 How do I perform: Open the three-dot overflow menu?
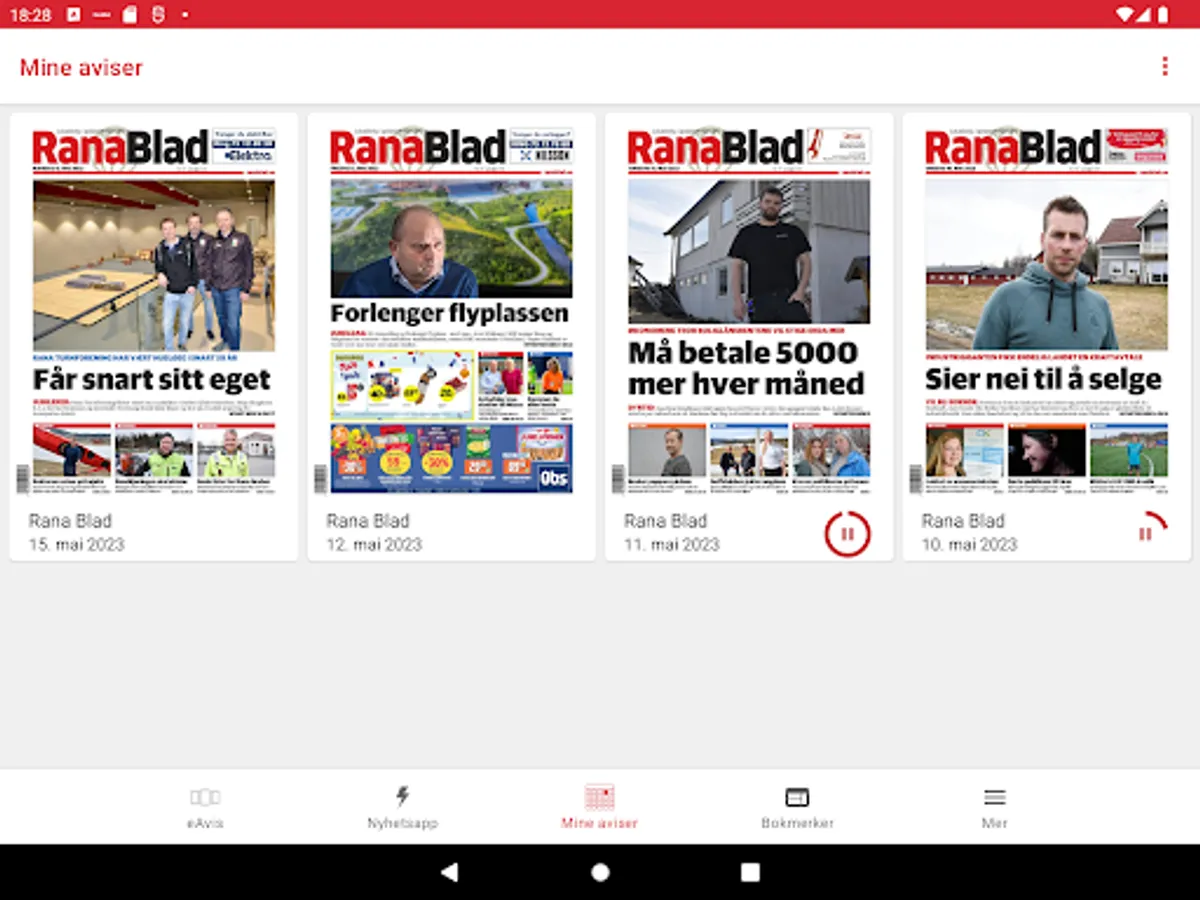tap(1164, 66)
